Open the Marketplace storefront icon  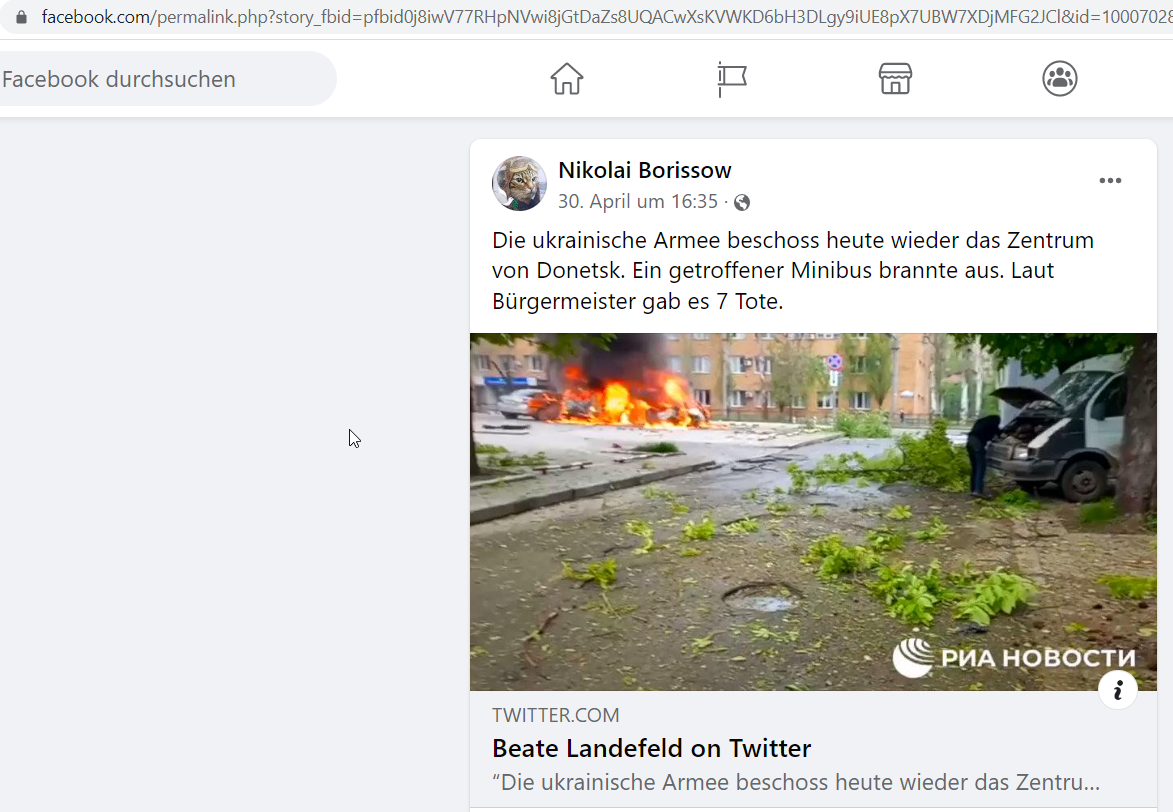895,79
